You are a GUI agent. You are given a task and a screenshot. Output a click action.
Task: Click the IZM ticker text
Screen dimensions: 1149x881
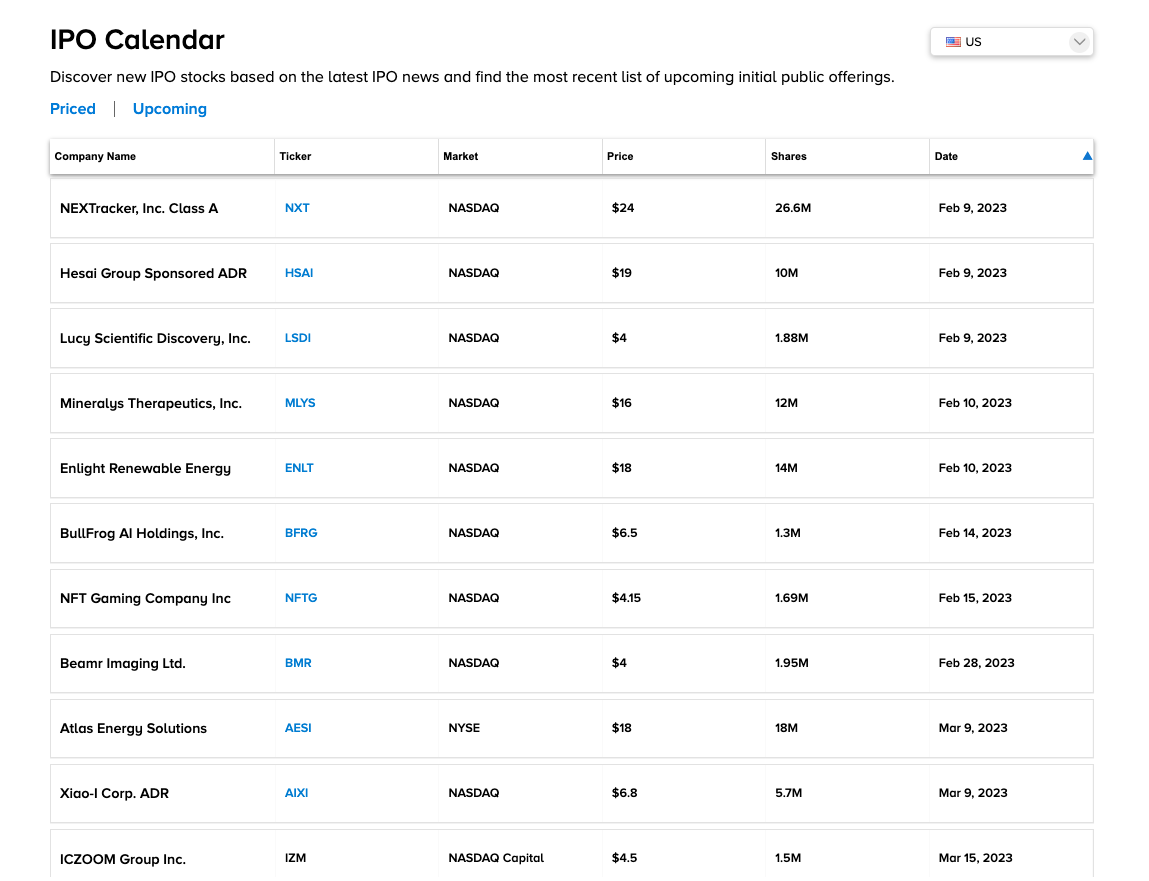(295, 858)
